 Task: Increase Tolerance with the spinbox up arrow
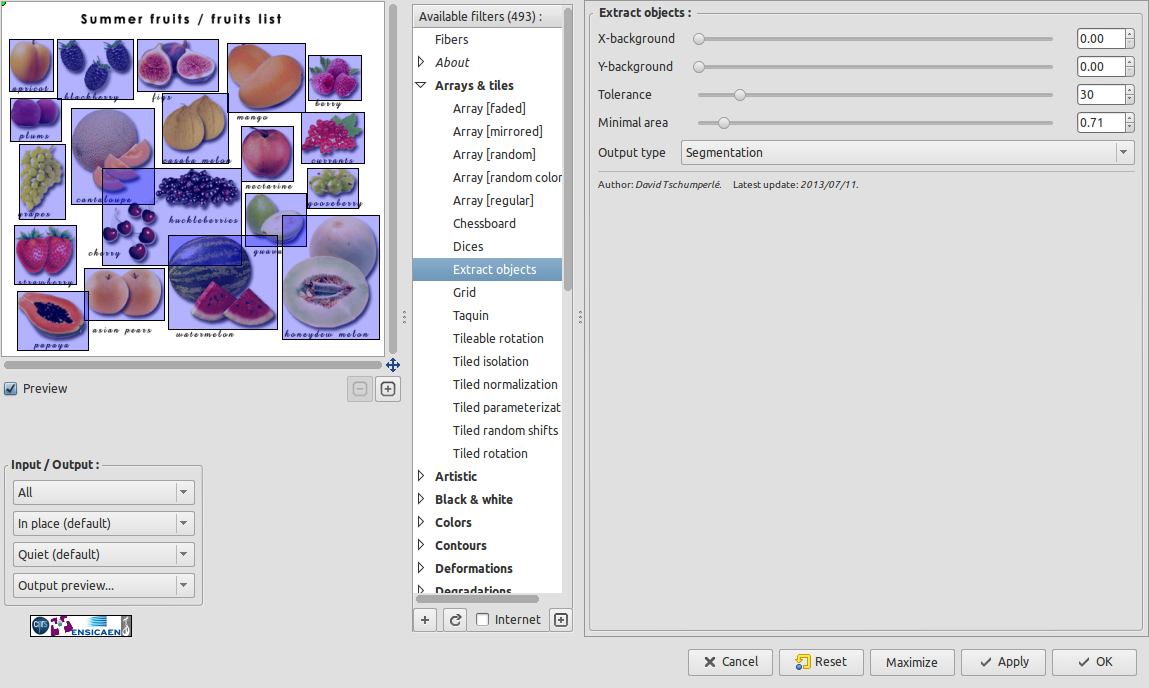point(1130,89)
